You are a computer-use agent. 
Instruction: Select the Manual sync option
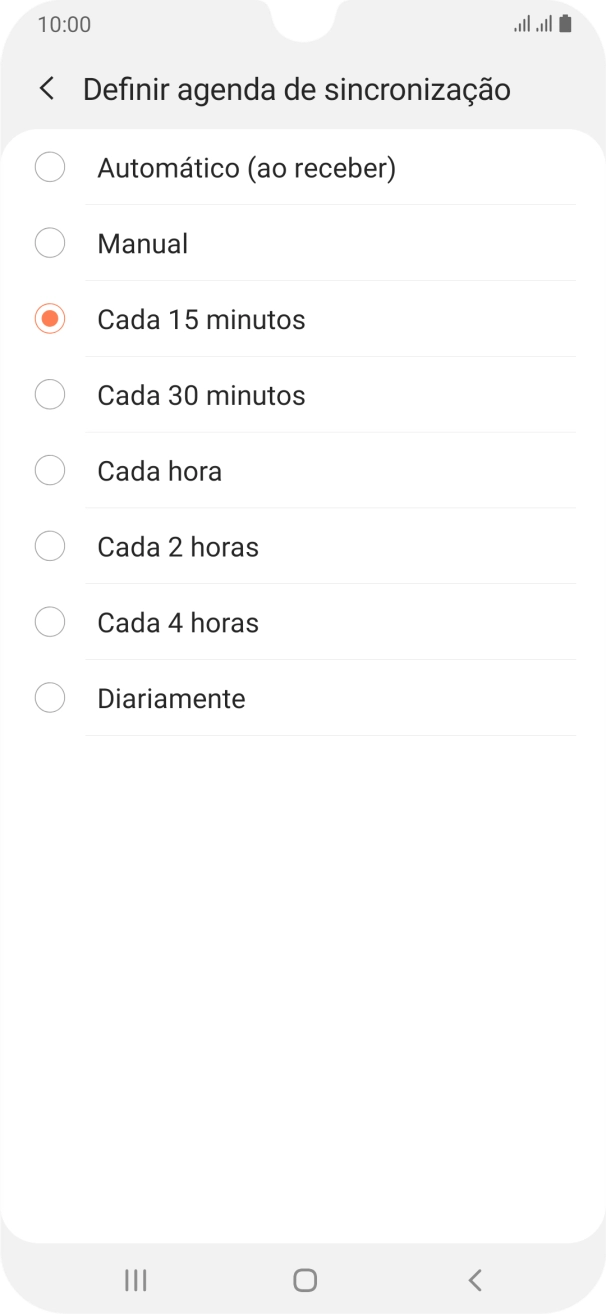tap(50, 242)
